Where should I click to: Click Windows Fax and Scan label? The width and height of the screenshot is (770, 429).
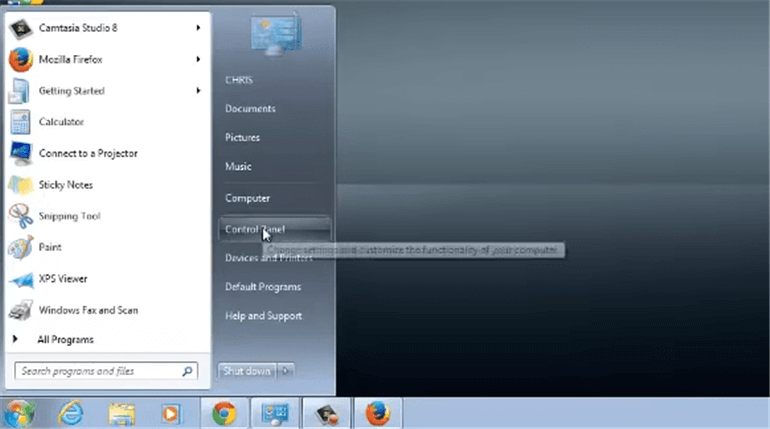[x=88, y=310]
